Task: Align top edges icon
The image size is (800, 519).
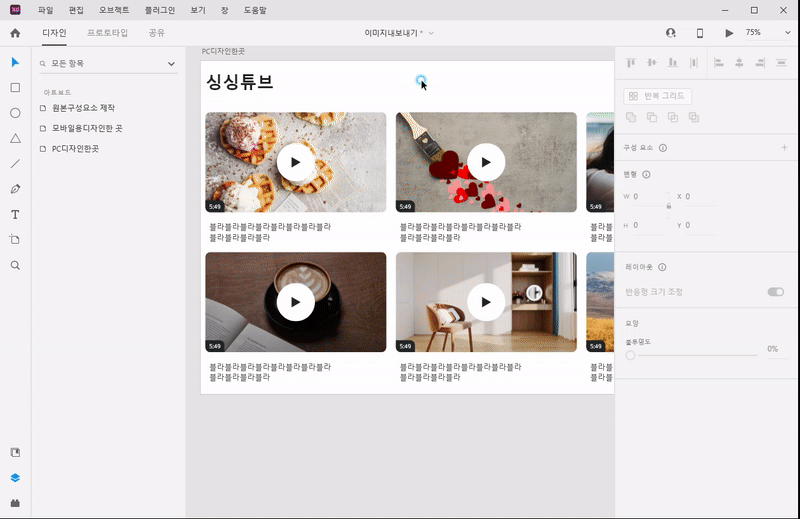Action: coord(631,63)
